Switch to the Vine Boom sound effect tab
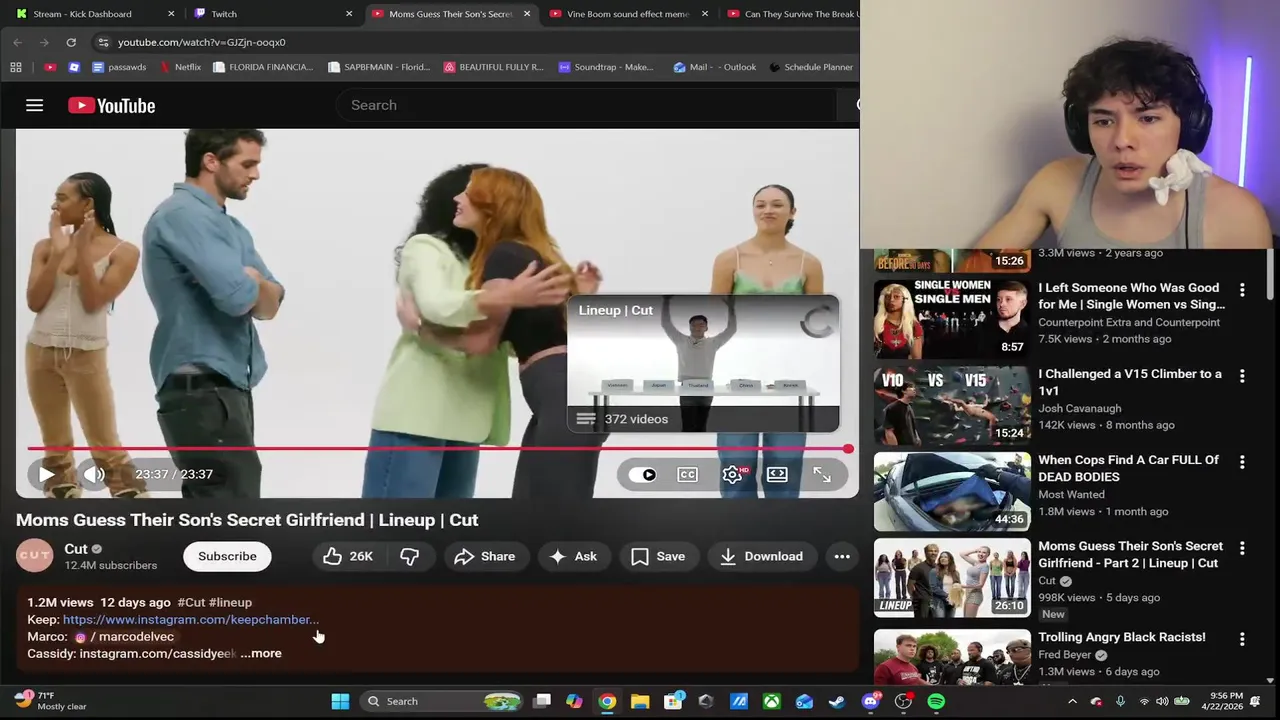 point(628,14)
